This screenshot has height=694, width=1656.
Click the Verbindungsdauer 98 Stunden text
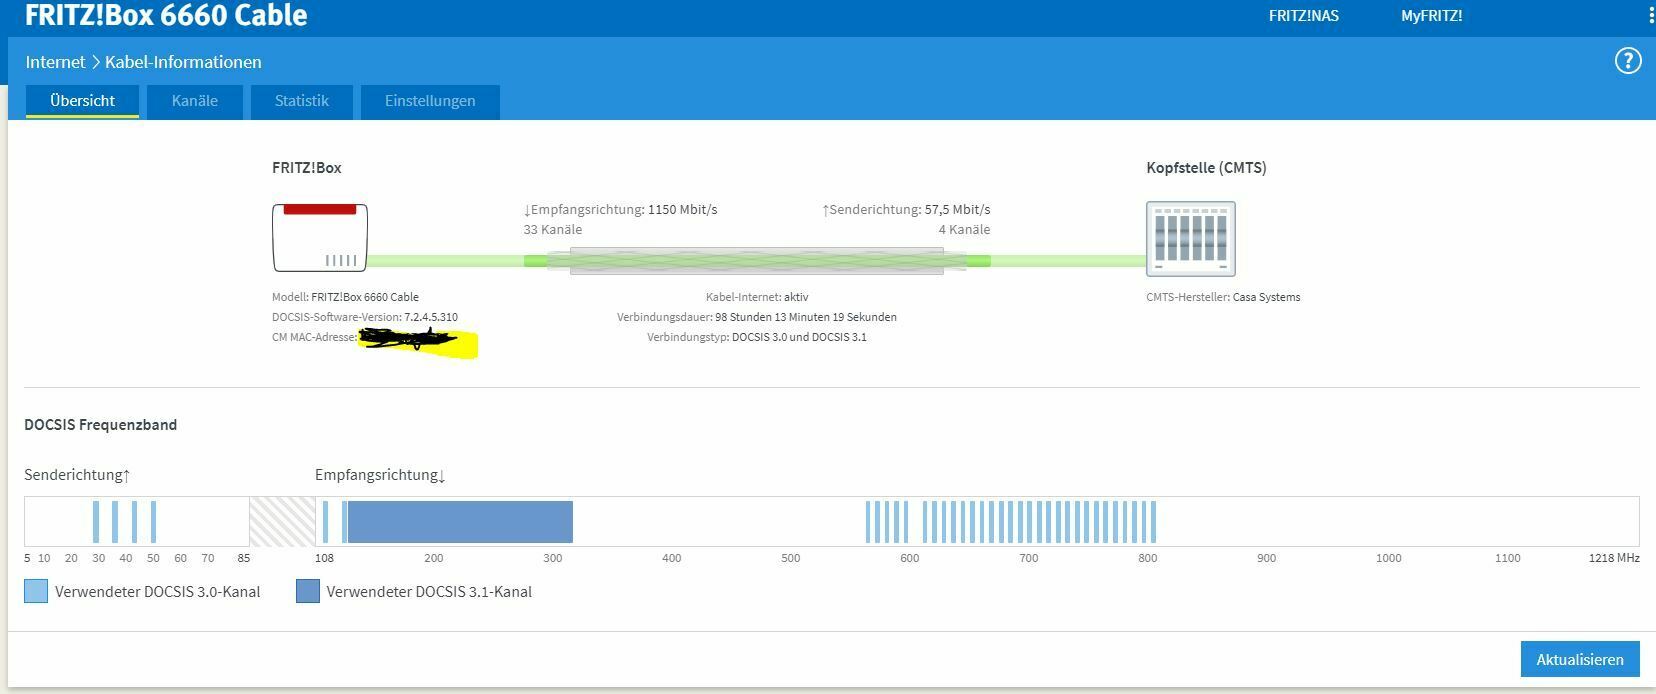point(757,317)
